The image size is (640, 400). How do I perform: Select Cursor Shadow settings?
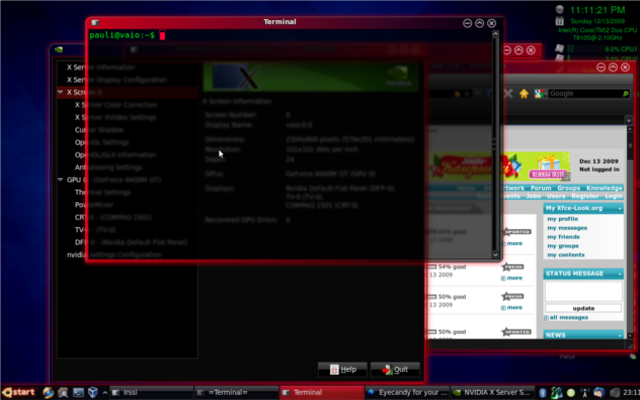(x=99, y=130)
